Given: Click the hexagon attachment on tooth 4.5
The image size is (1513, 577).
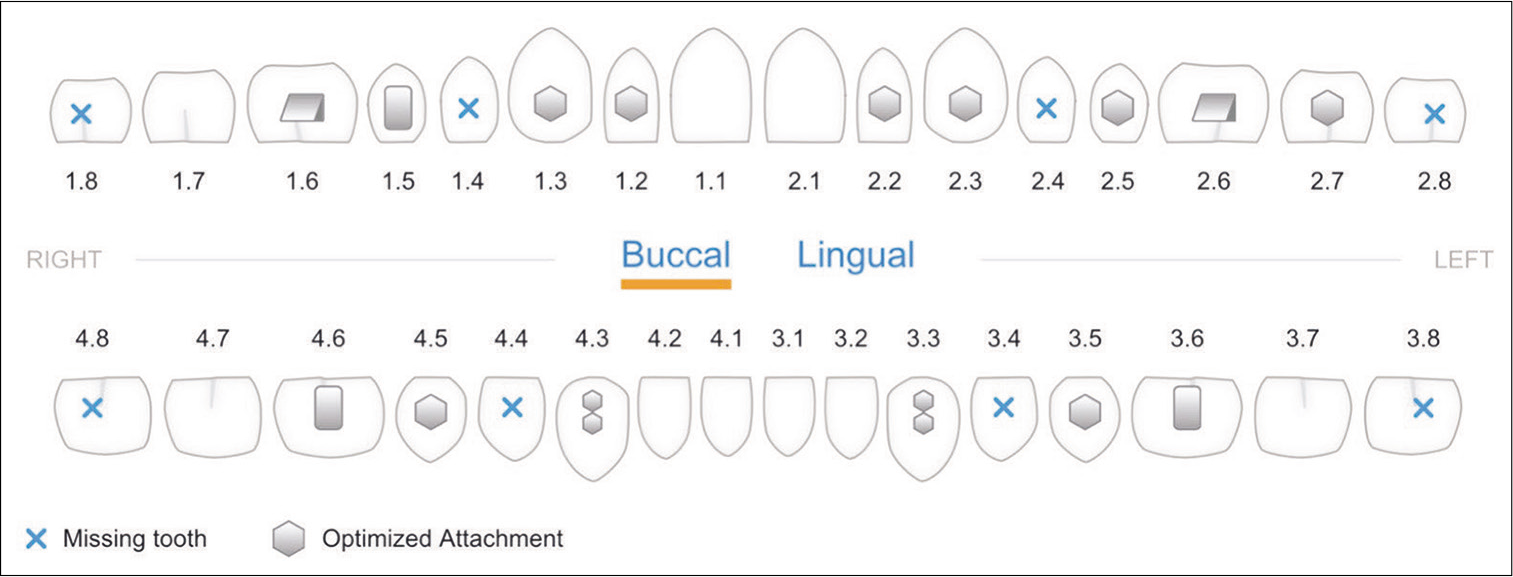Looking at the screenshot, I should point(430,412).
